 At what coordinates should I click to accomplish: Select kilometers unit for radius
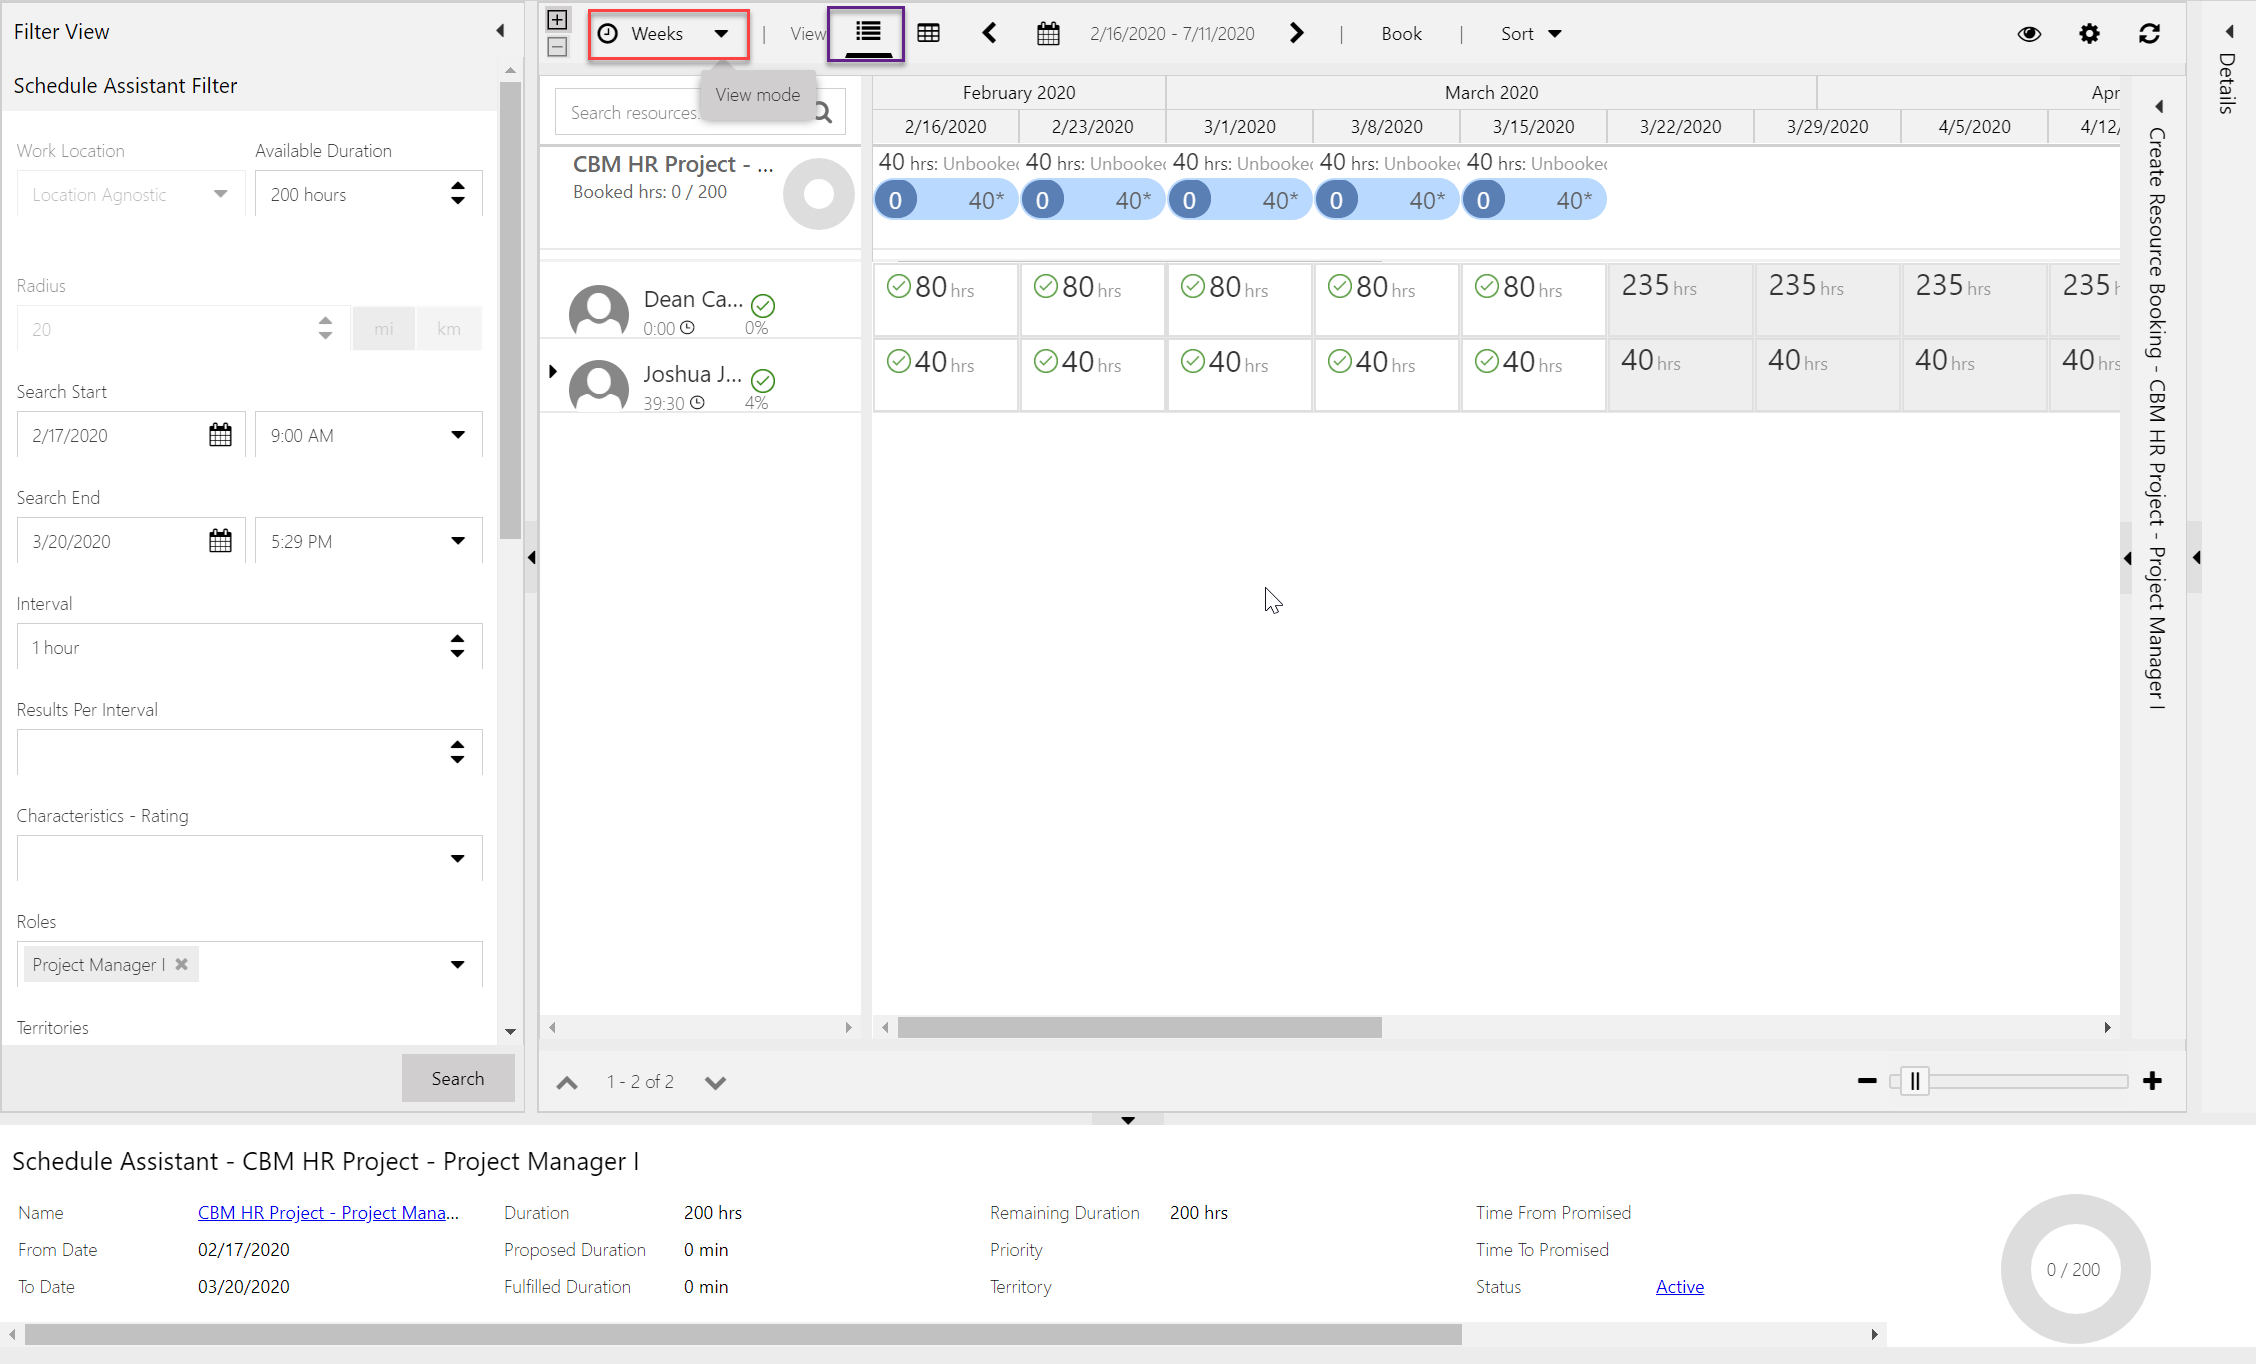(449, 328)
